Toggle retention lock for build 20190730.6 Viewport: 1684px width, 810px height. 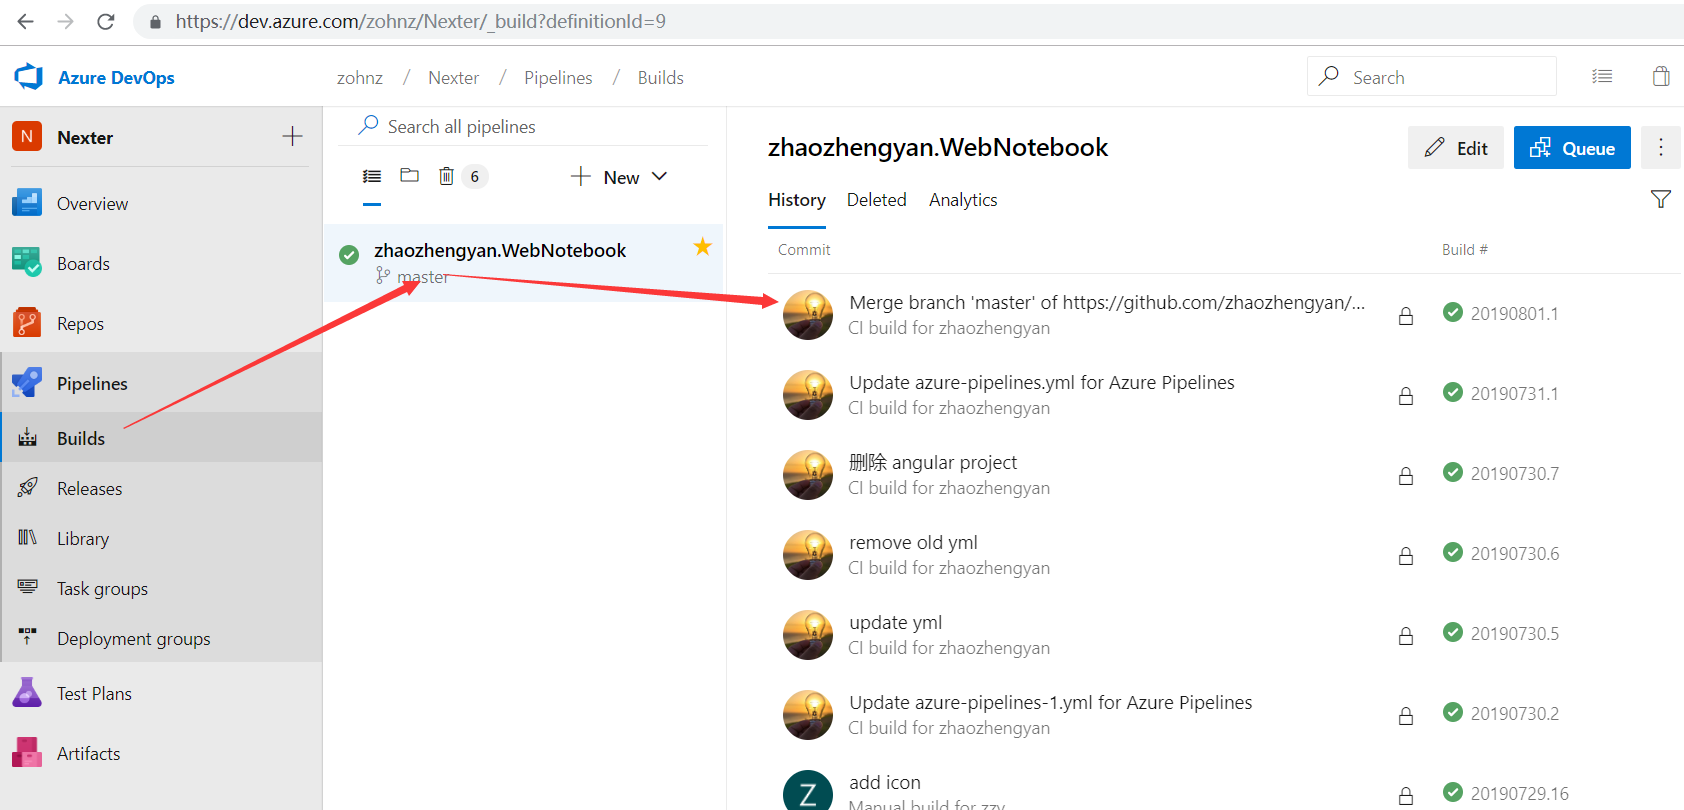[x=1406, y=556]
